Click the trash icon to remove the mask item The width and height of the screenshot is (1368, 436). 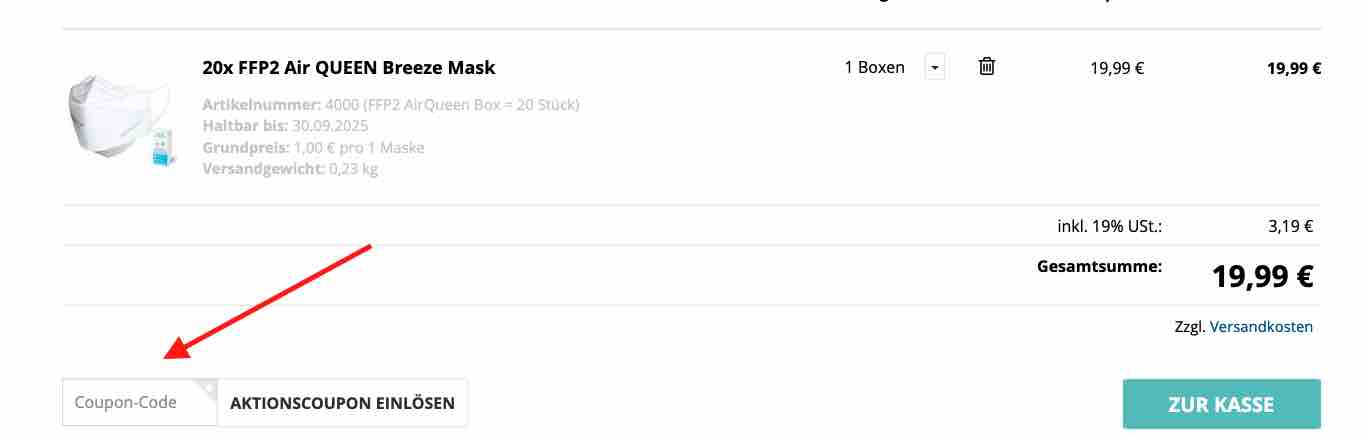tap(987, 67)
